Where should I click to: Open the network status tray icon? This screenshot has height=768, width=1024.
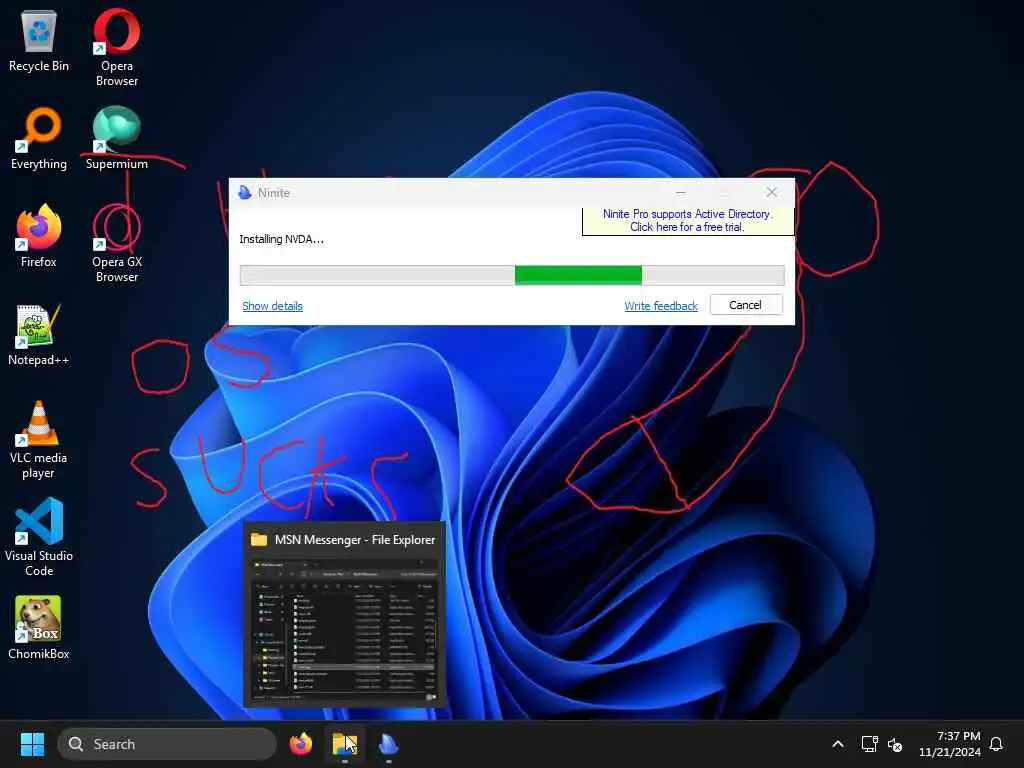pyautogui.click(x=869, y=744)
